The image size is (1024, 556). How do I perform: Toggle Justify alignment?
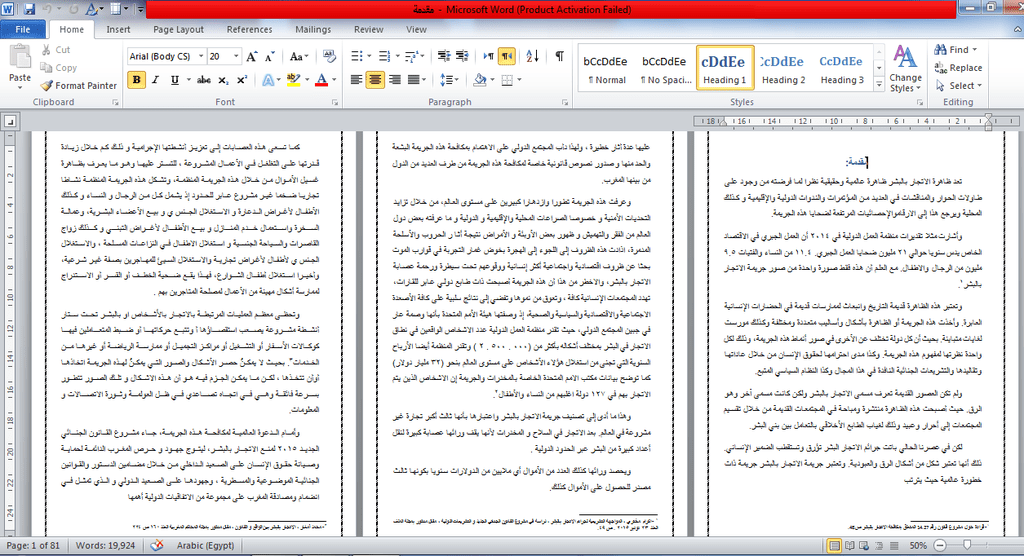413,80
